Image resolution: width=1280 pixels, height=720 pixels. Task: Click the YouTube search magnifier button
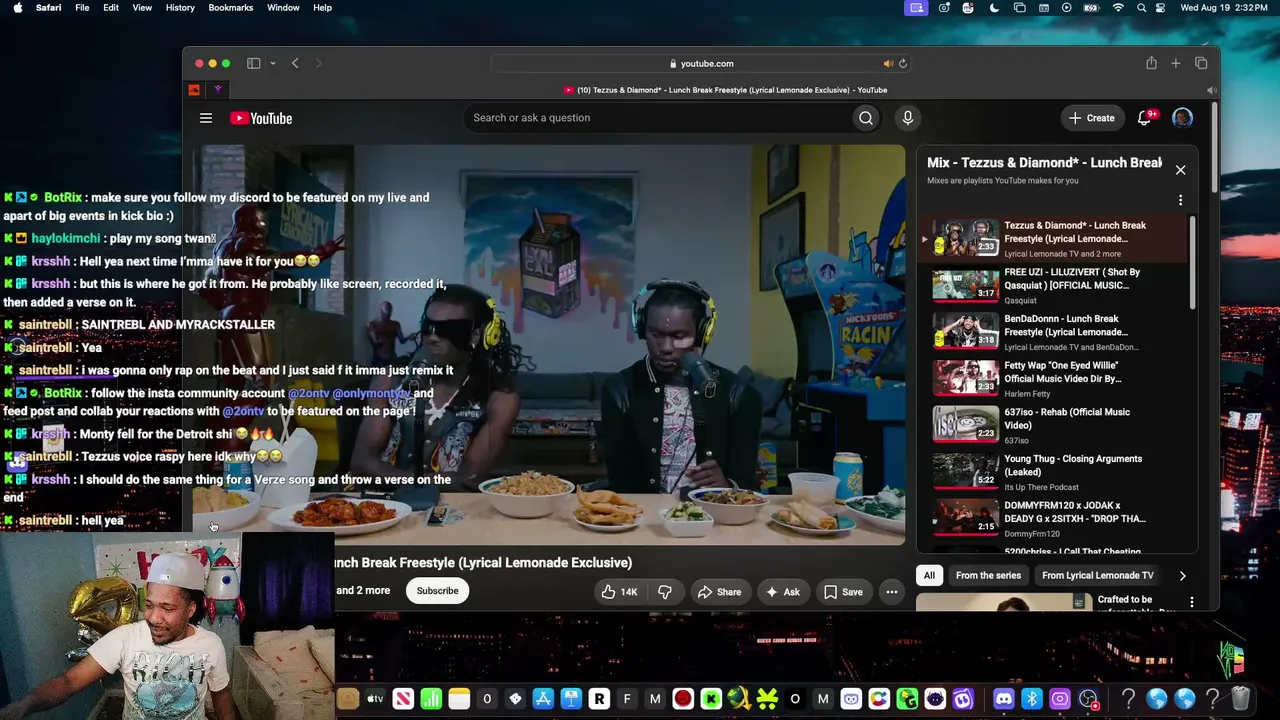point(866,118)
